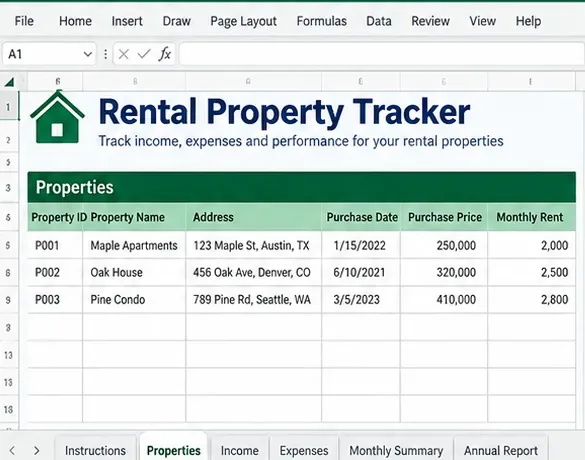
Task: Switch to the Income sheet tab
Action: (240, 450)
